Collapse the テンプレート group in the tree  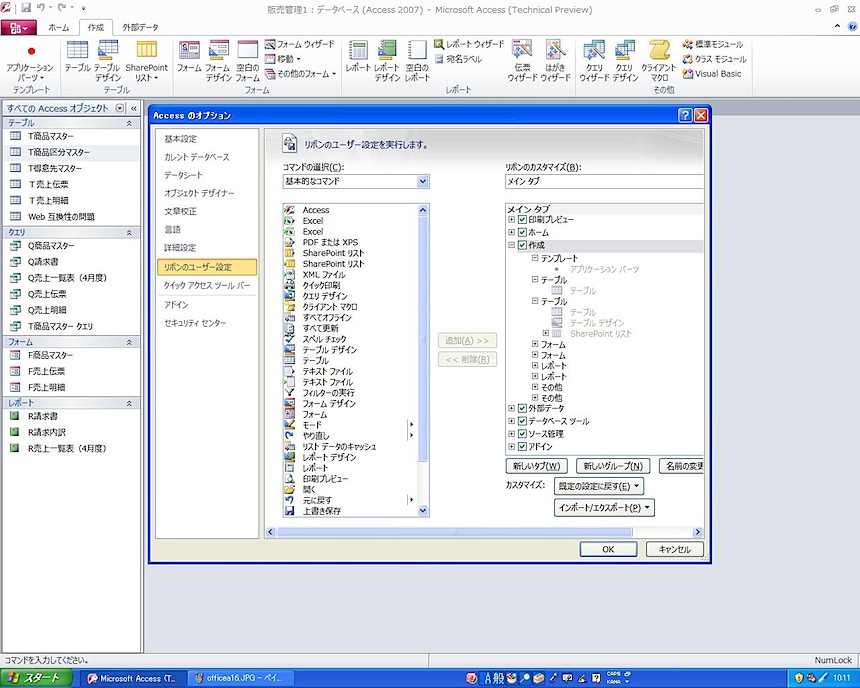(x=535, y=258)
